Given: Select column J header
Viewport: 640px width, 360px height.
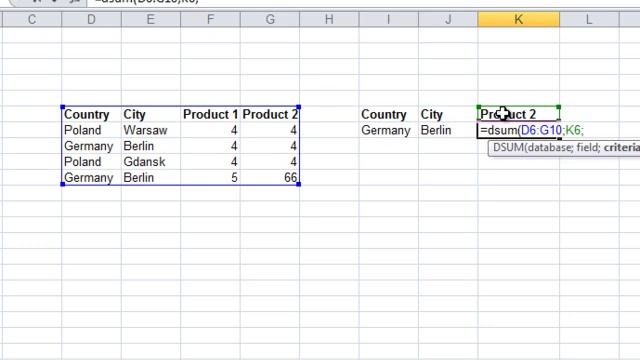Looking at the screenshot, I should [448, 19].
